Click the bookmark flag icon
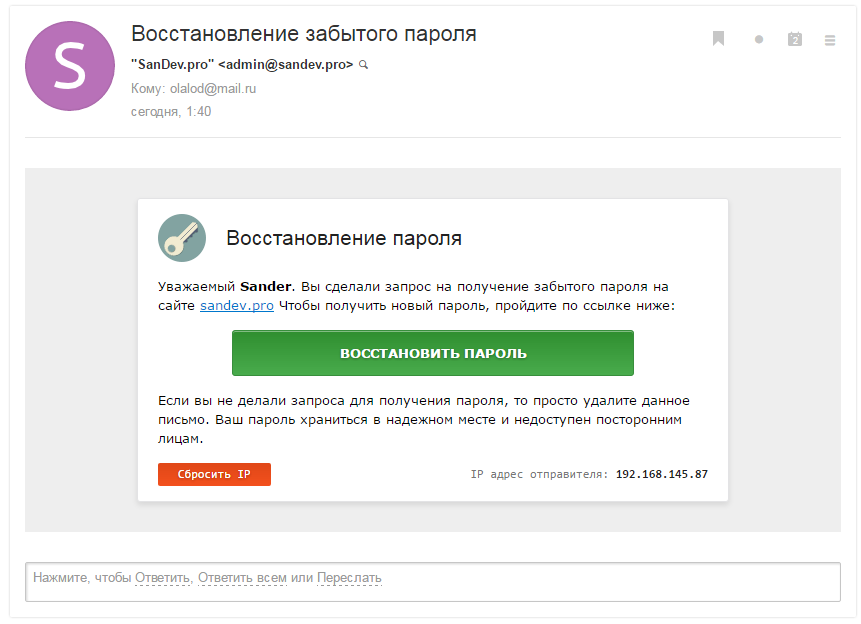The height and width of the screenshot is (624, 861). coord(718,39)
